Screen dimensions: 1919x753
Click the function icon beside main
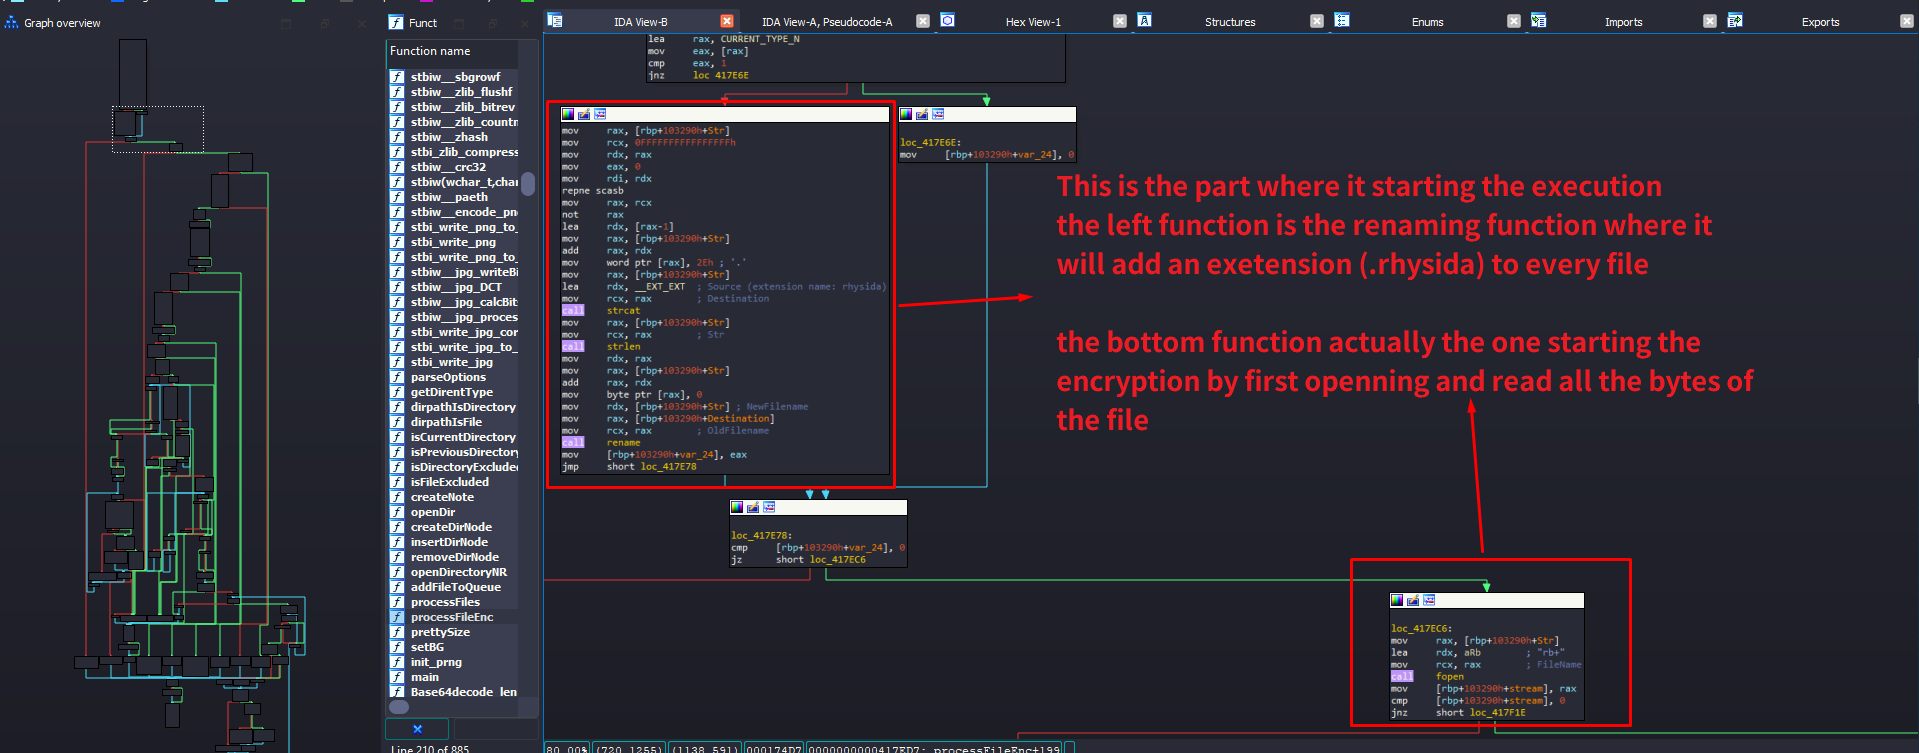[x=397, y=677]
